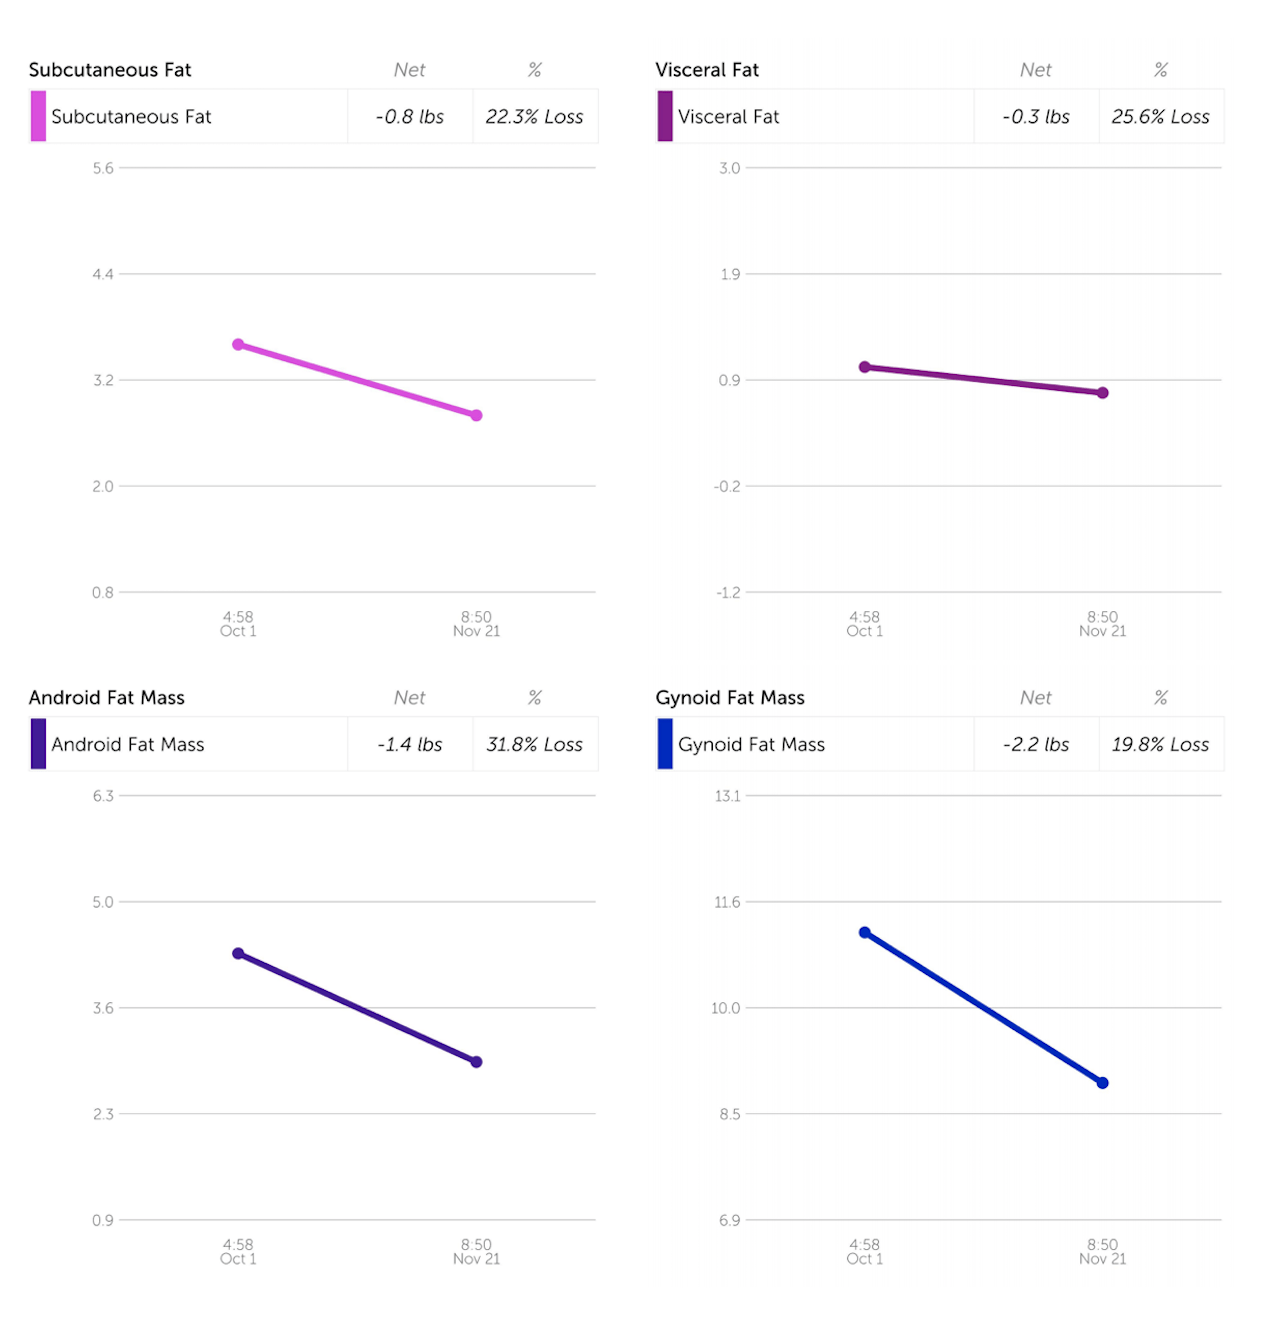Screen dimensions: 1268x1328
Task: Click the Net header above Subcutaneous Fat
Action: tap(409, 70)
